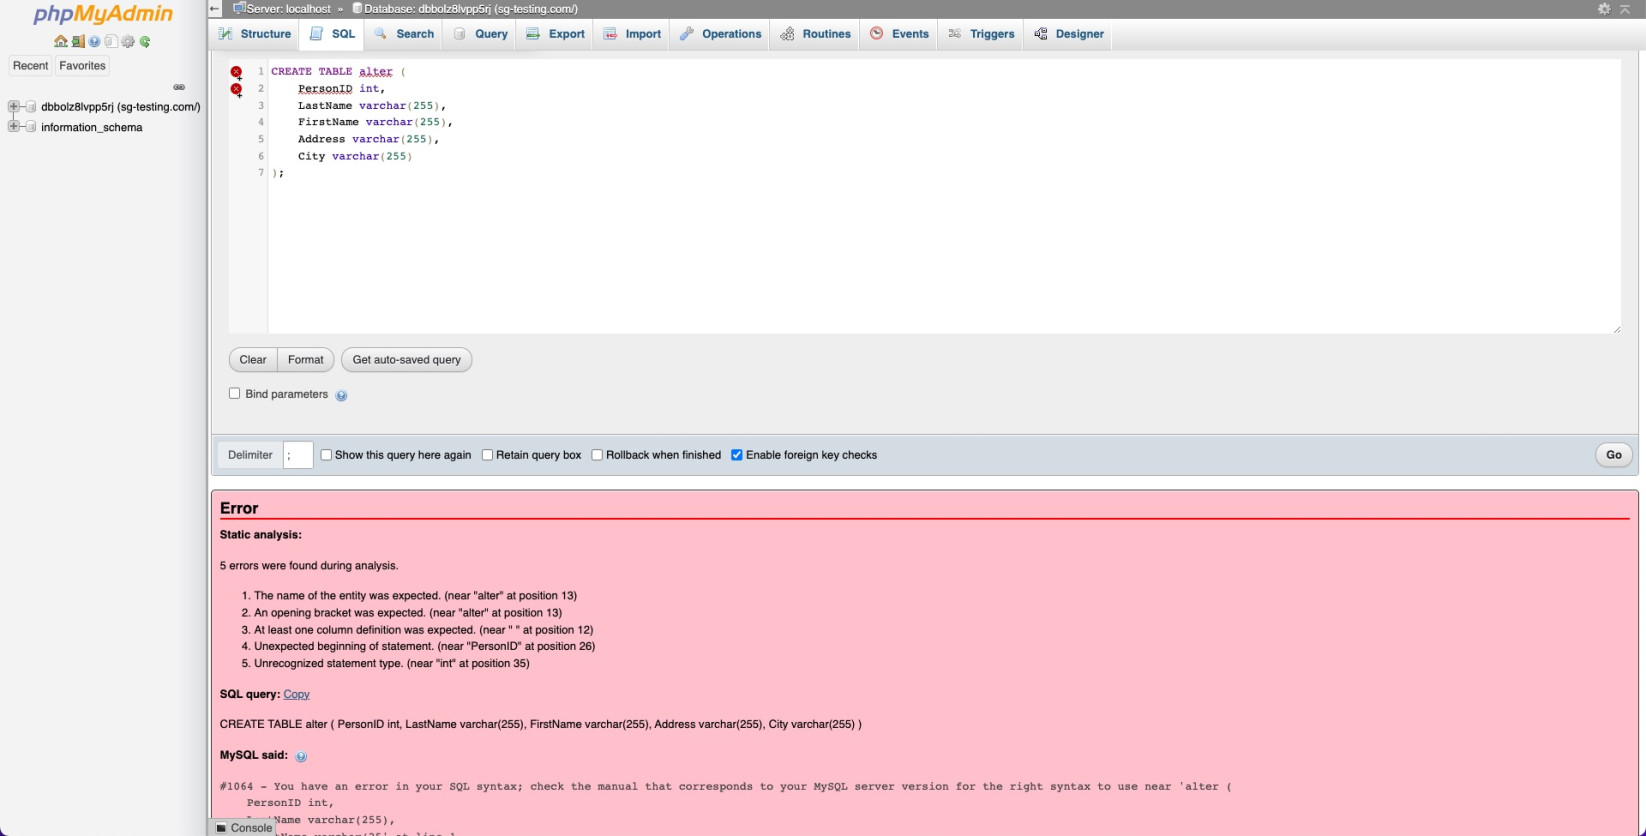Open the phpMyAdmin home icon

(x=61, y=42)
